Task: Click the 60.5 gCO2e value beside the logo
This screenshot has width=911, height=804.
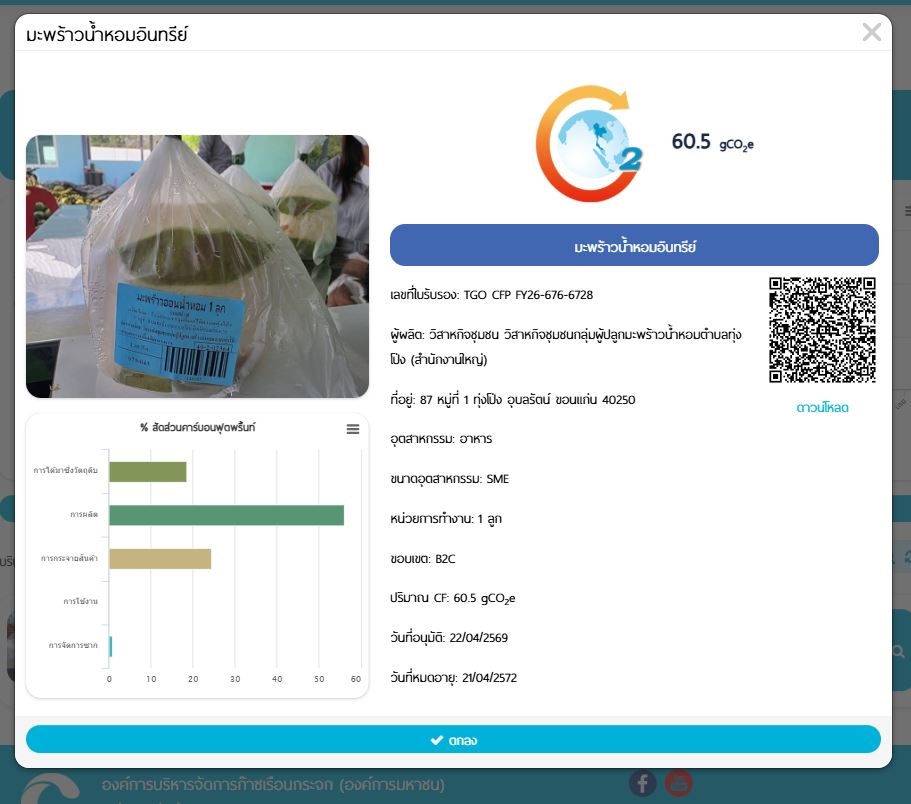Action: click(712, 142)
